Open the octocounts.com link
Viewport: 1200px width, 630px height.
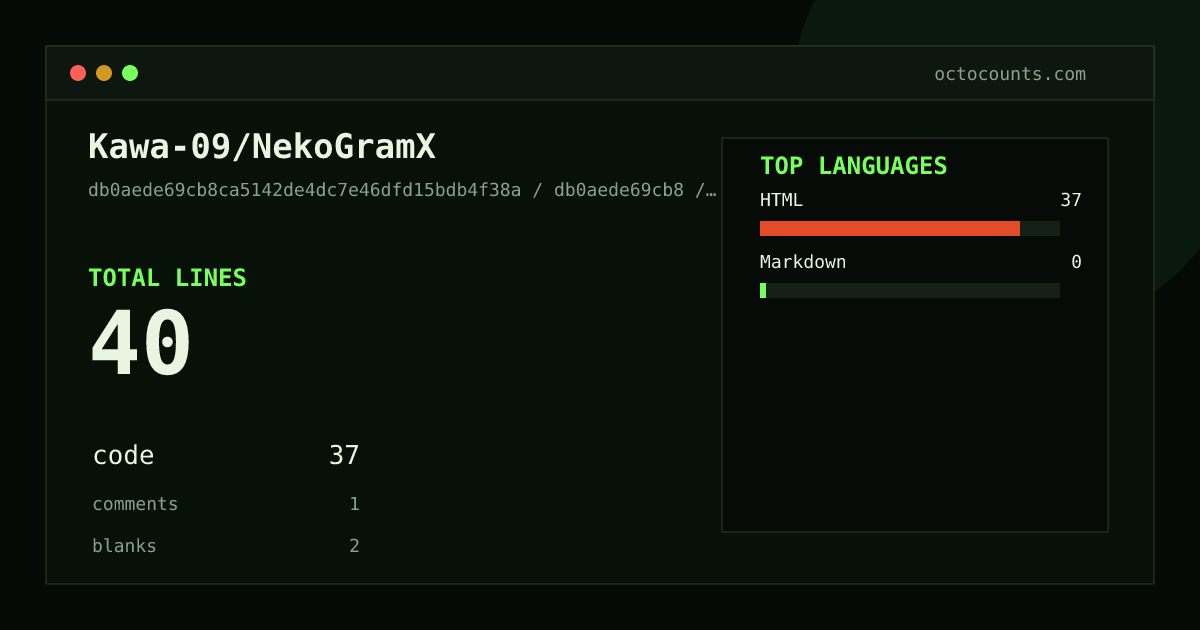1010,74
